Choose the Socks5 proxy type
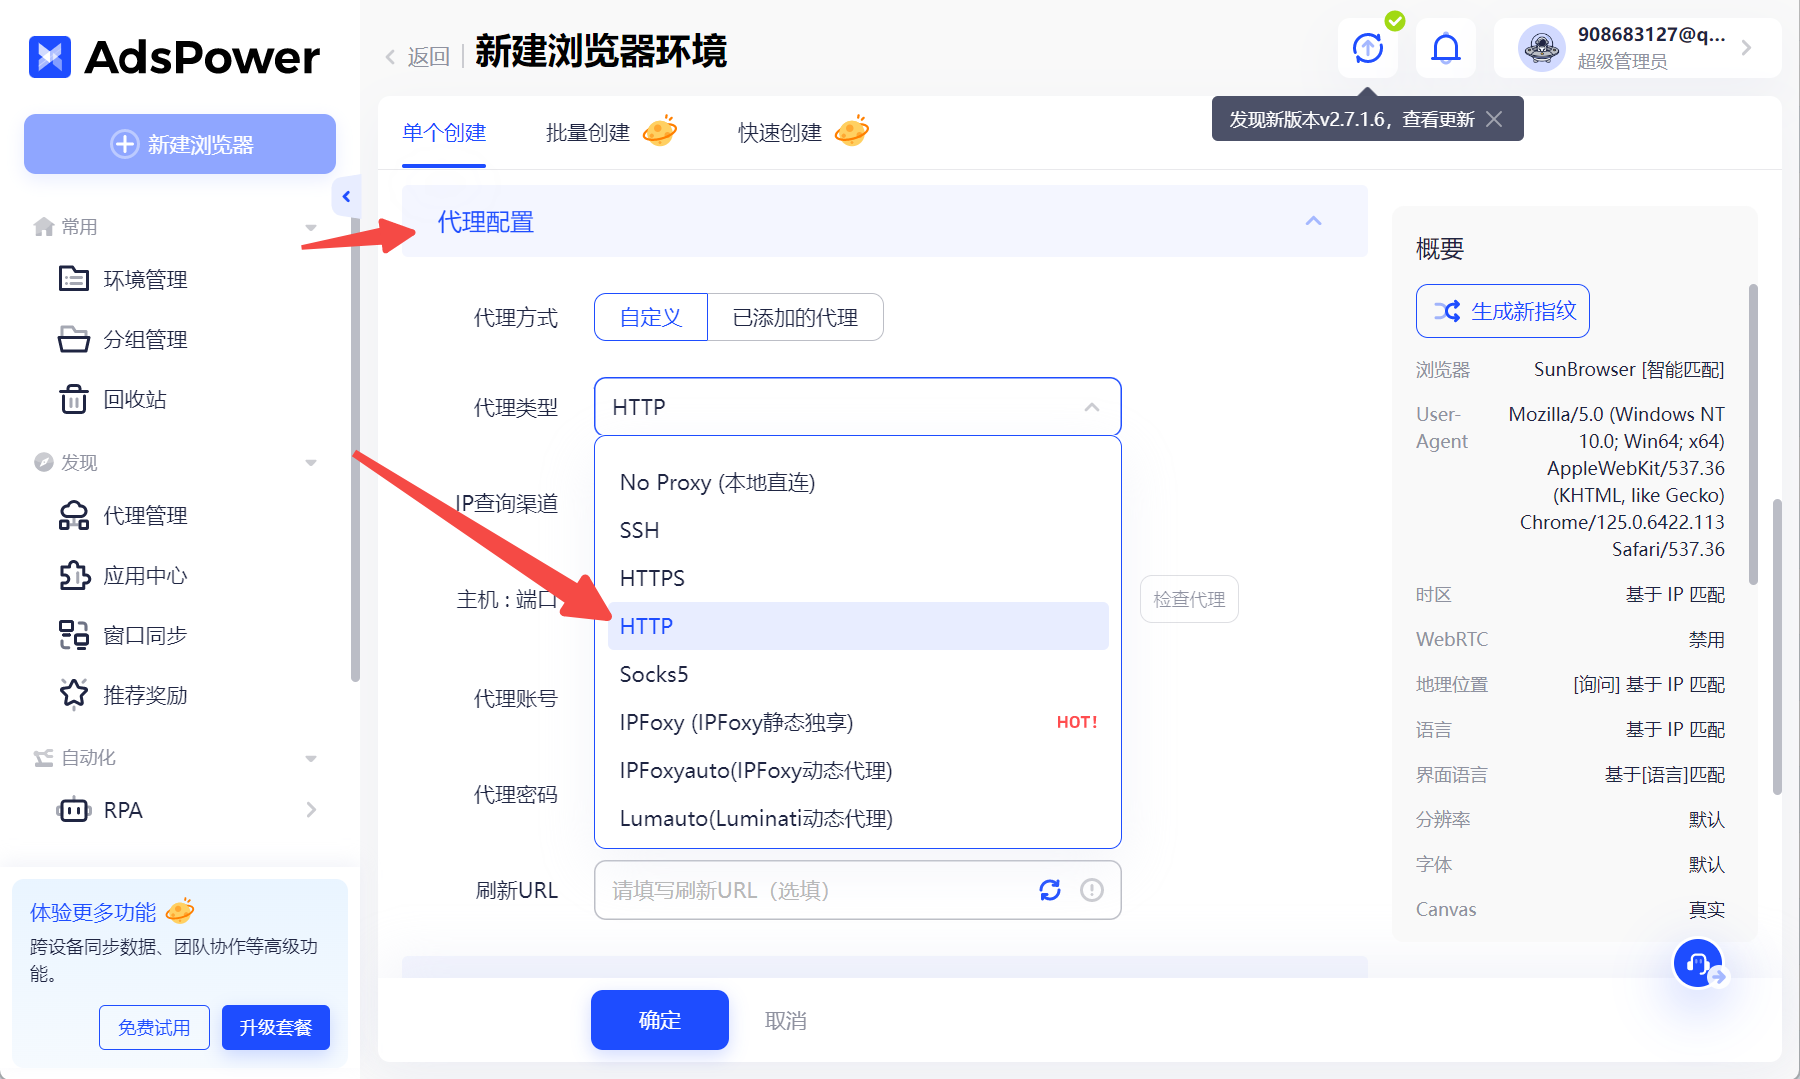 coord(858,674)
